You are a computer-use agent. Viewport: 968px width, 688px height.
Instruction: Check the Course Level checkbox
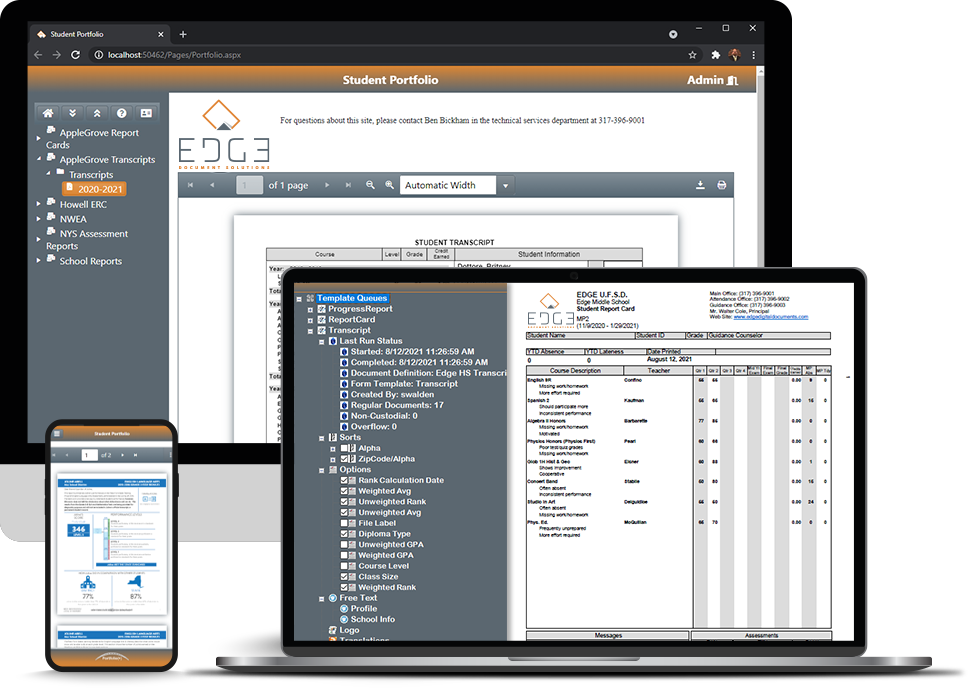click(x=344, y=566)
